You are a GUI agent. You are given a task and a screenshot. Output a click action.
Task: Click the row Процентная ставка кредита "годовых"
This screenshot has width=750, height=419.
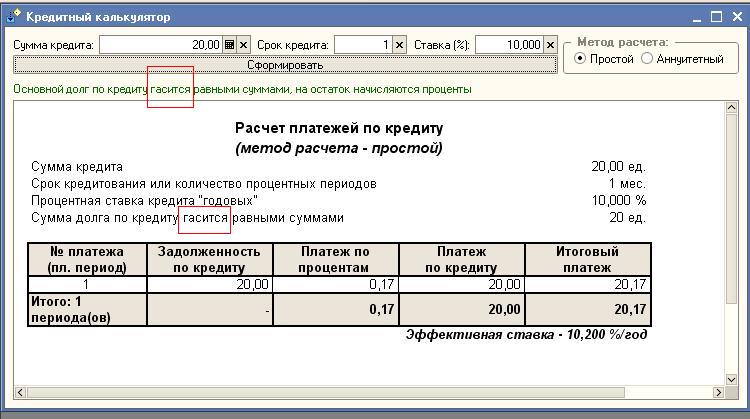coord(144,201)
